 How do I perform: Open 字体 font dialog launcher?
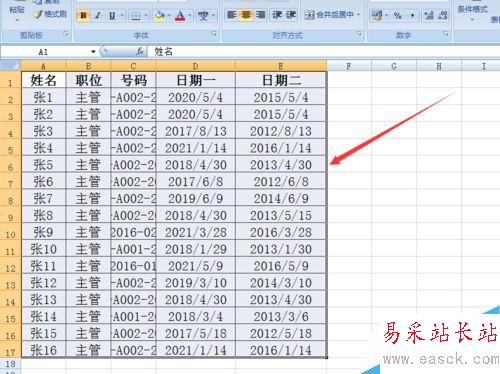pos(214,34)
